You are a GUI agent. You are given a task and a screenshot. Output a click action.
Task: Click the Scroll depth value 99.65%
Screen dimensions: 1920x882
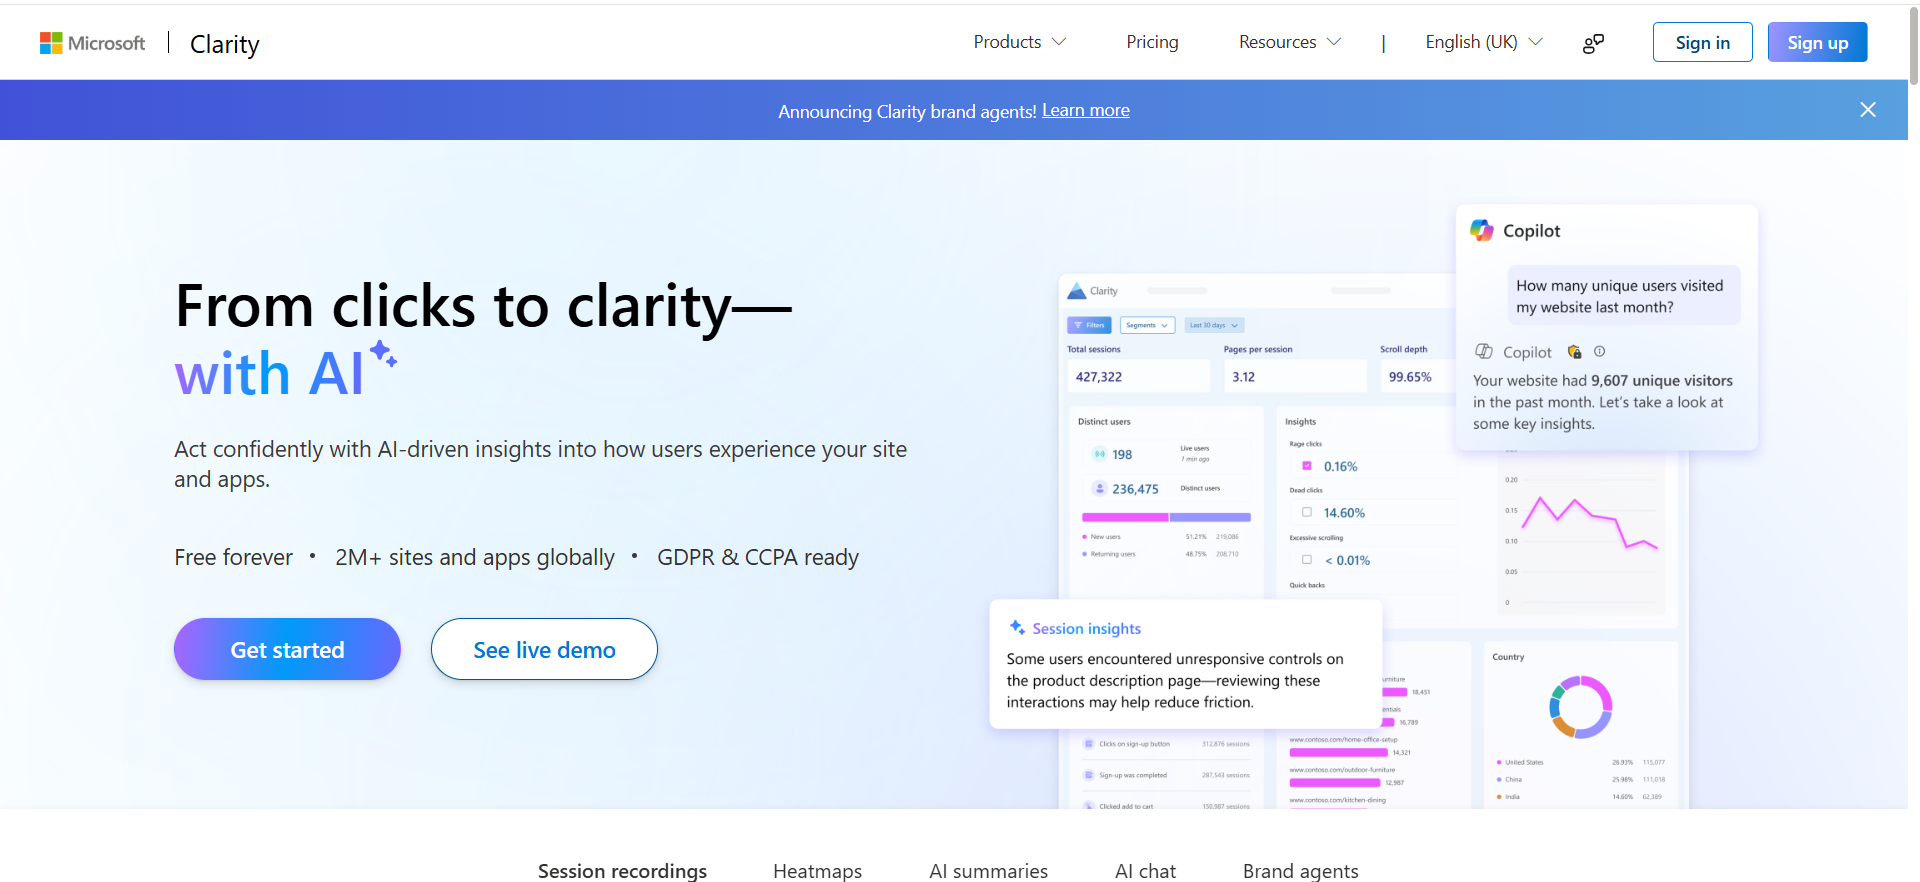click(1410, 377)
